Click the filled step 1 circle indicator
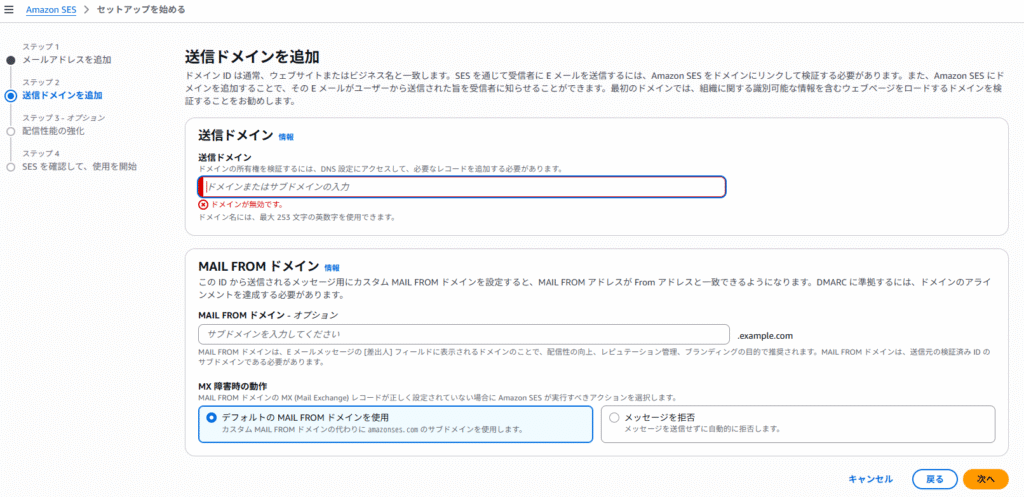 pyautogui.click(x=10, y=61)
